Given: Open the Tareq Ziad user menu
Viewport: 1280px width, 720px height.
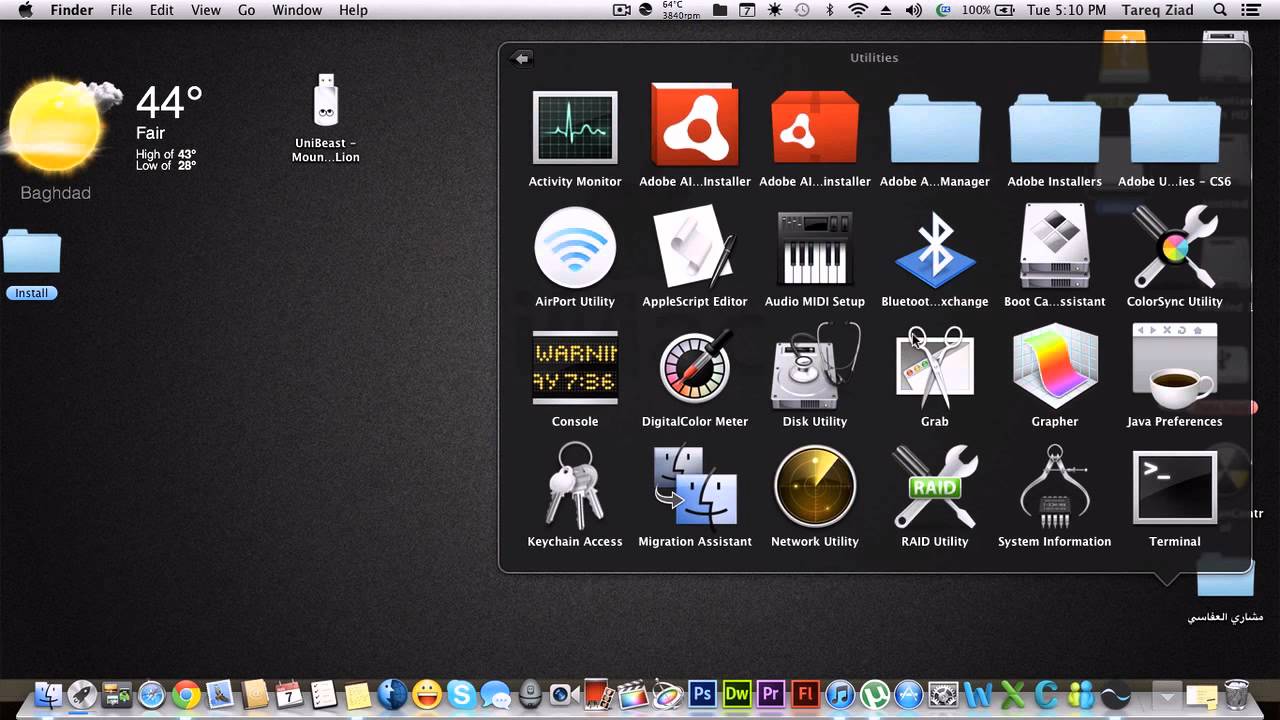Looking at the screenshot, I should pos(1158,10).
